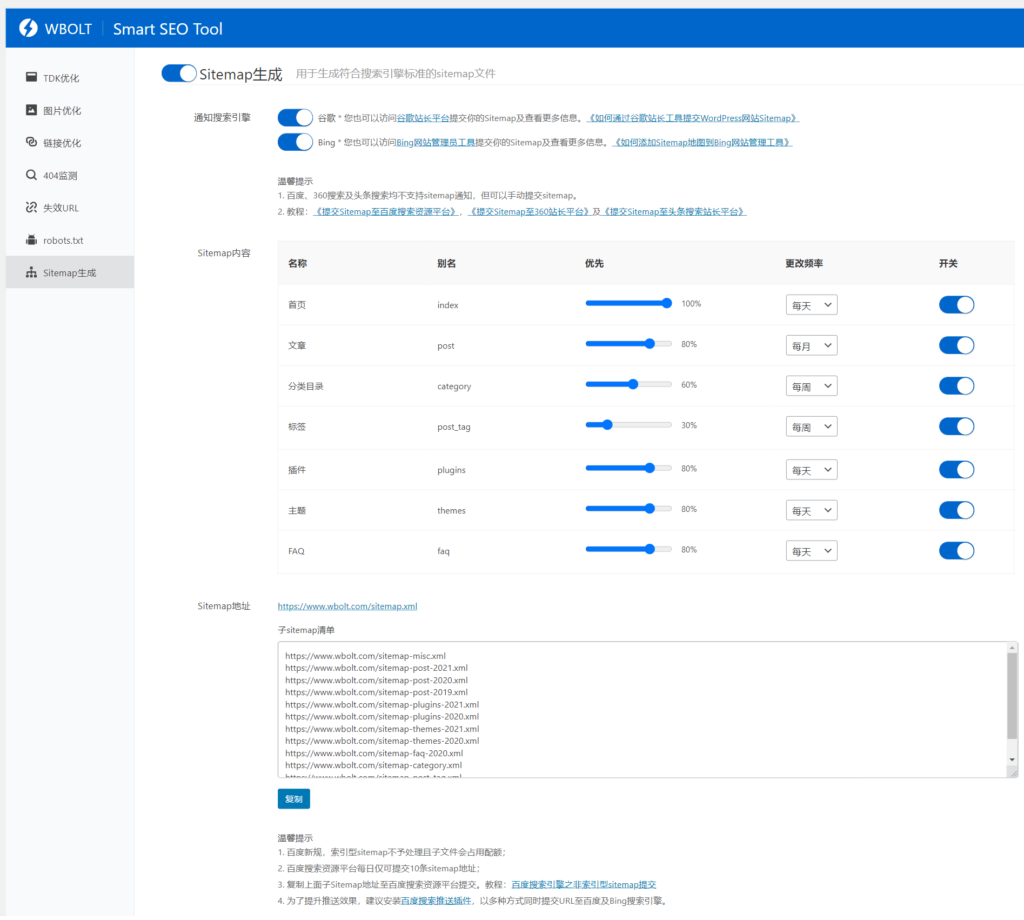Click inside the 子sitemap清单 text area
This screenshot has height=920, width=1024.
(640, 708)
